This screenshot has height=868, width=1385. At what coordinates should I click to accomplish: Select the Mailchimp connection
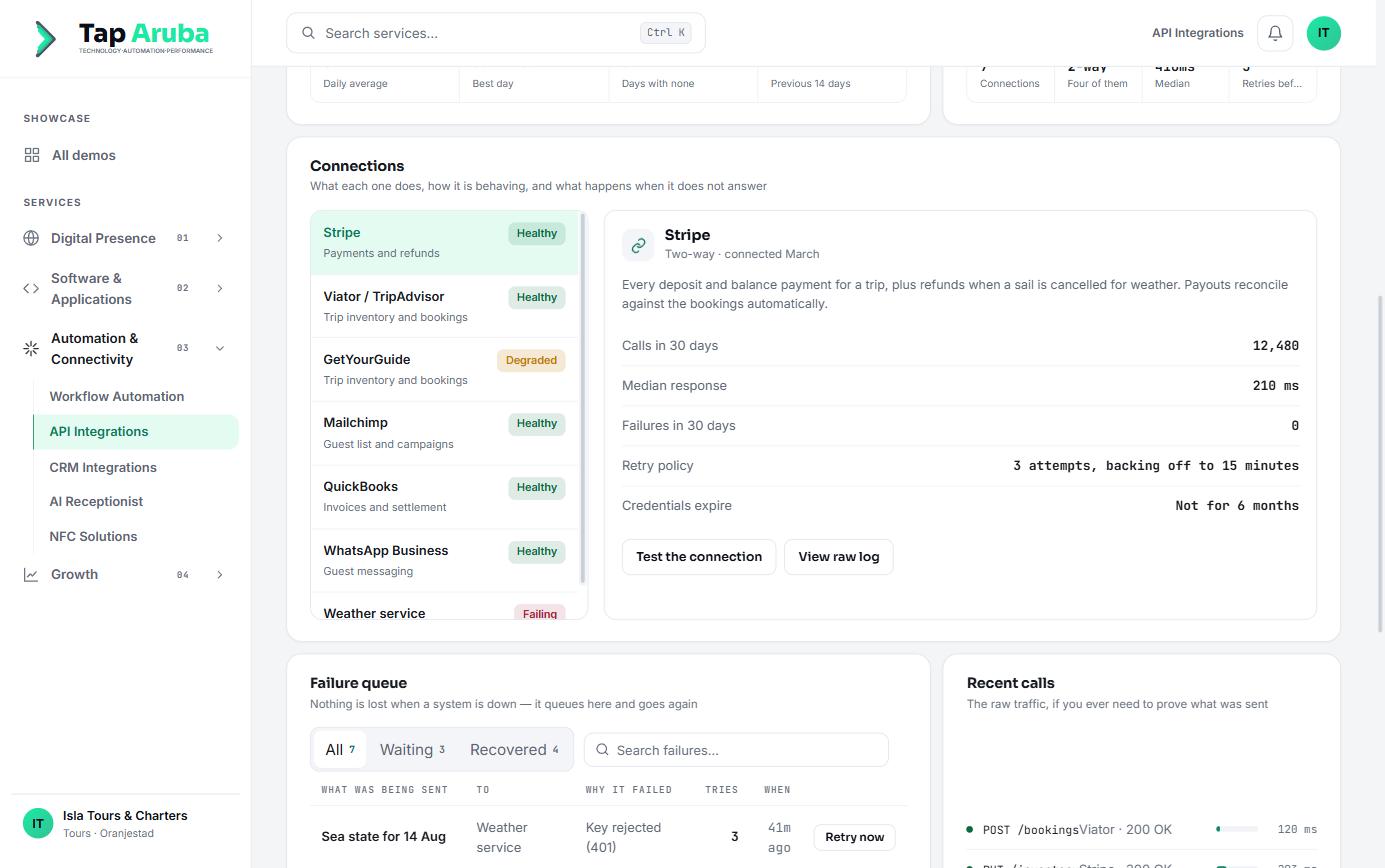click(444, 433)
